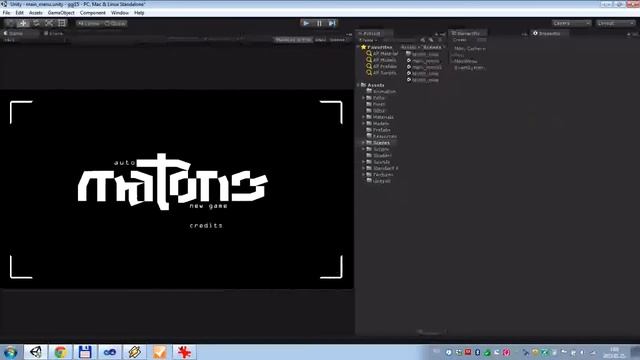Expand the Materials folder arrow

(364, 117)
